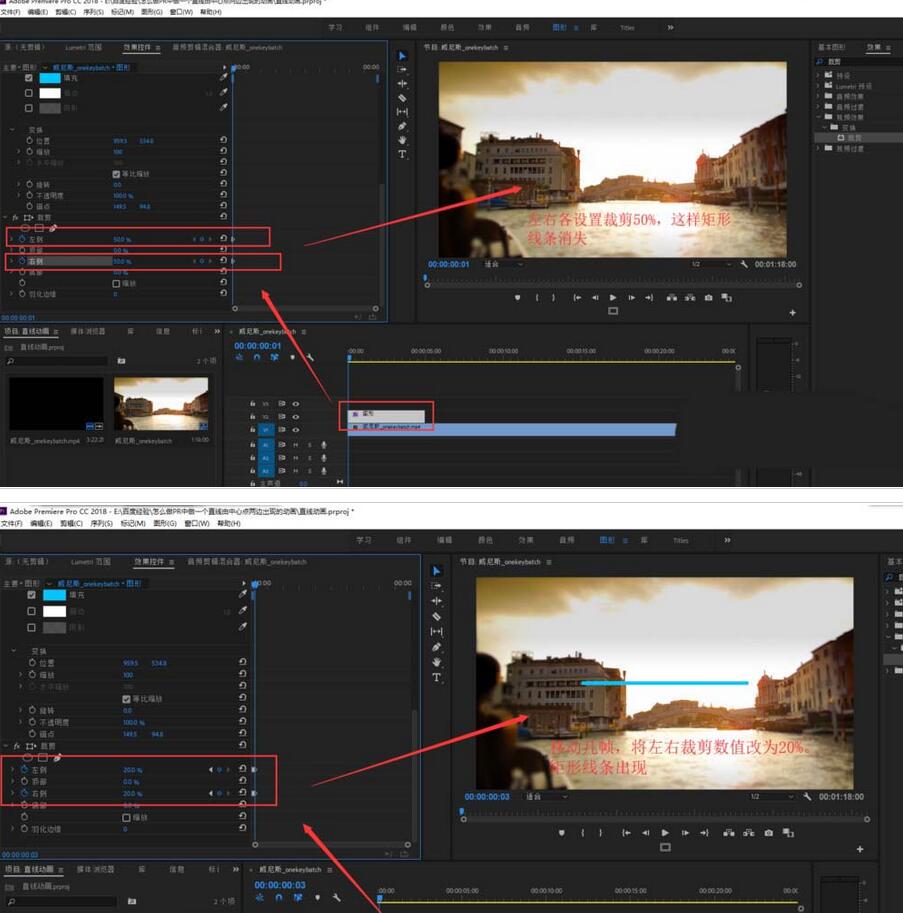Image resolution: width=903 pixels, height=913 pixels.
Task: Open lower program monitor wrench settings
Action: click(807, 797)
